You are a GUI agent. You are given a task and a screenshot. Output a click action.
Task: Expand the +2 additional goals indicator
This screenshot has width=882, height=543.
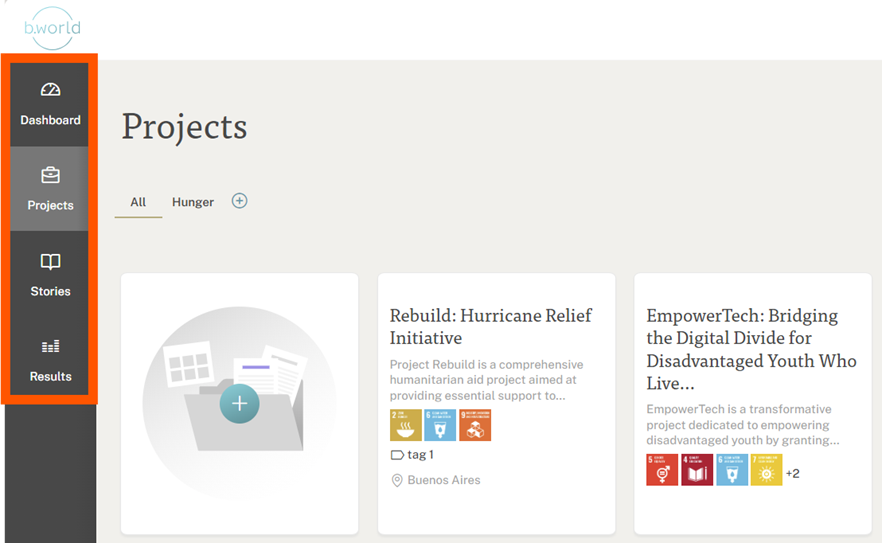(x=793, y=473)
